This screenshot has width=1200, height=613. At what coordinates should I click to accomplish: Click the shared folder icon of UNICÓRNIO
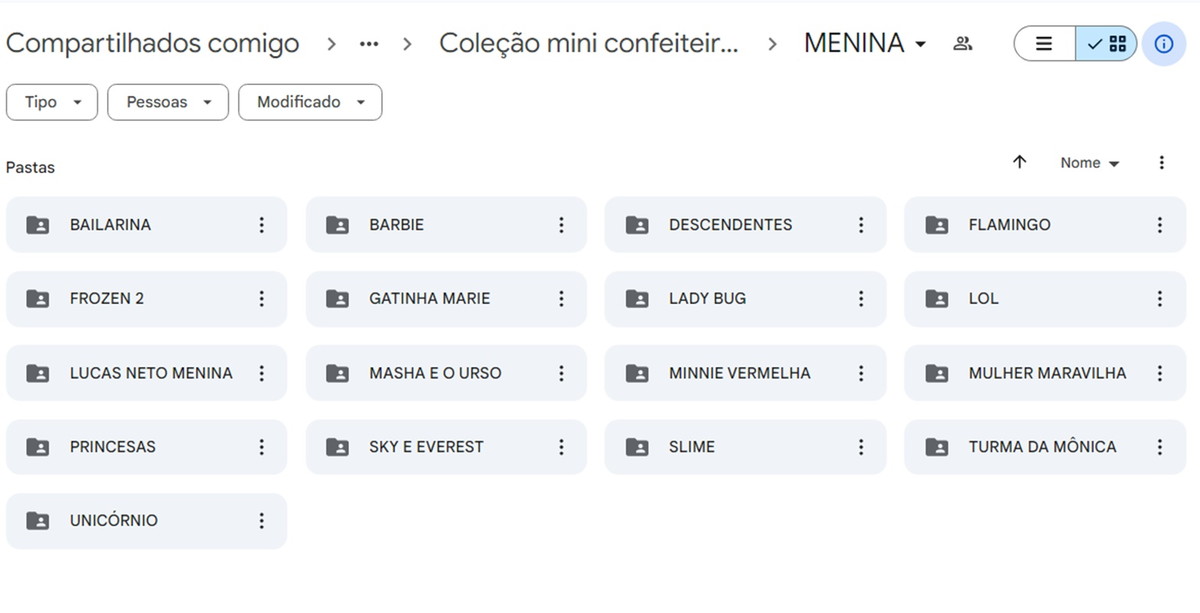click(x=37, y=521)
